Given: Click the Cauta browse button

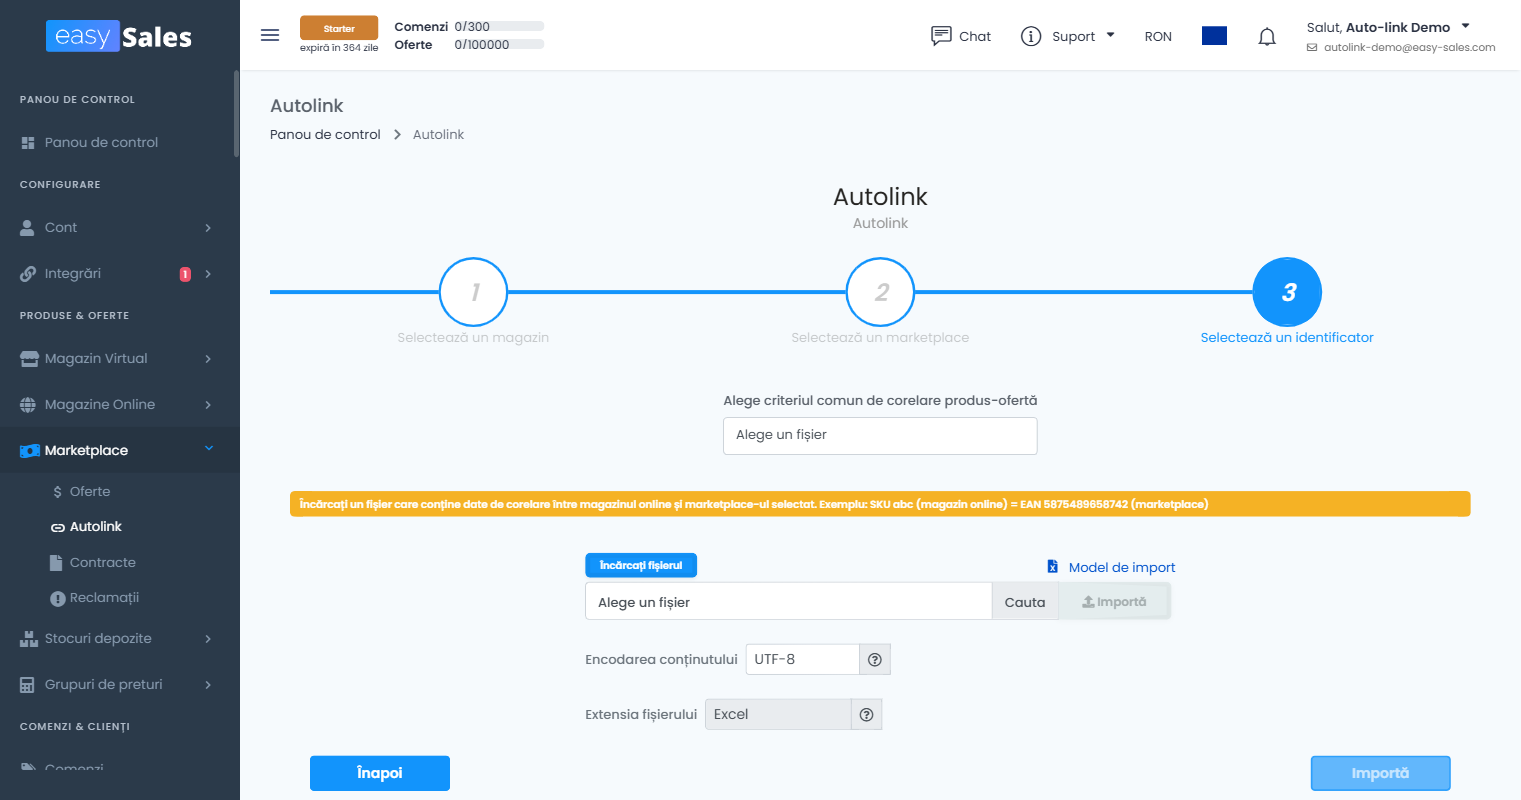Looking at the screenshot, I should click(x=1025, y=602).
